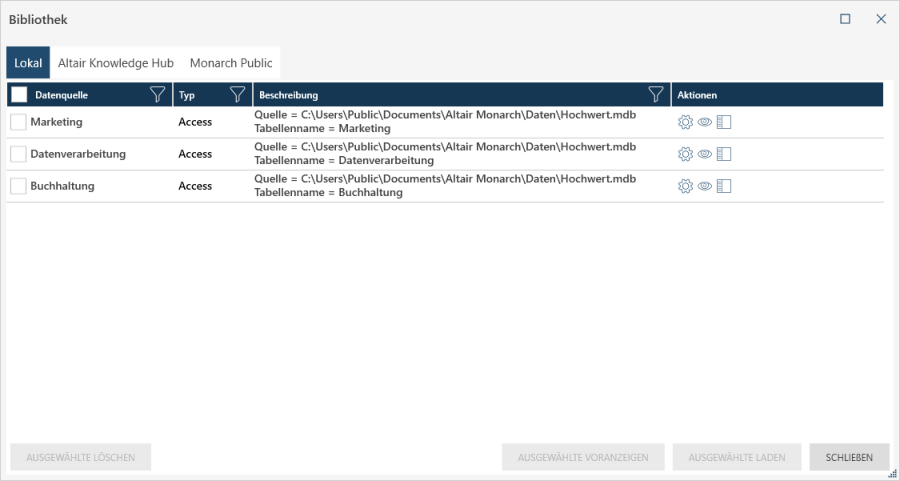Switch to the Altair Knowledge Hub tab
Viewport: 900px width, 481px height.
[116, 63]
